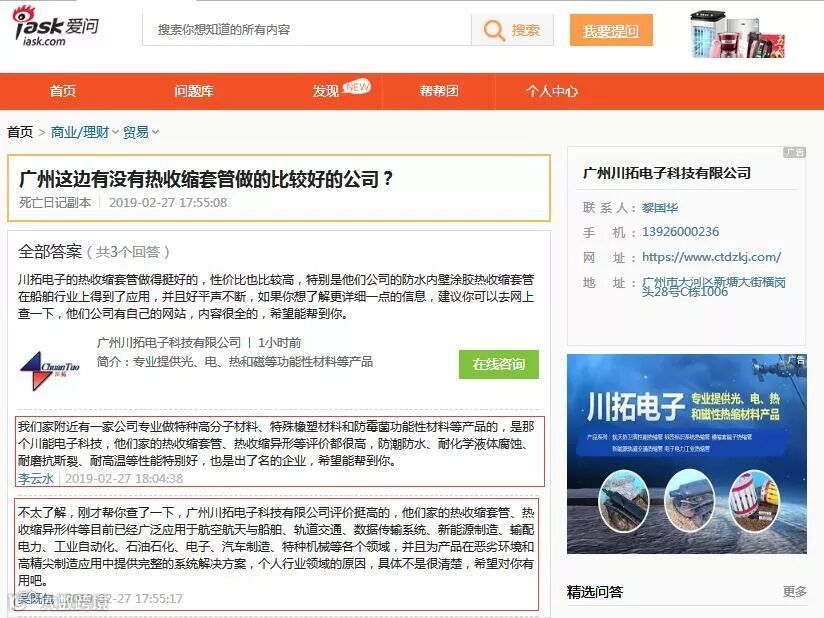Click the middle round product image in banner

point(689,501)
